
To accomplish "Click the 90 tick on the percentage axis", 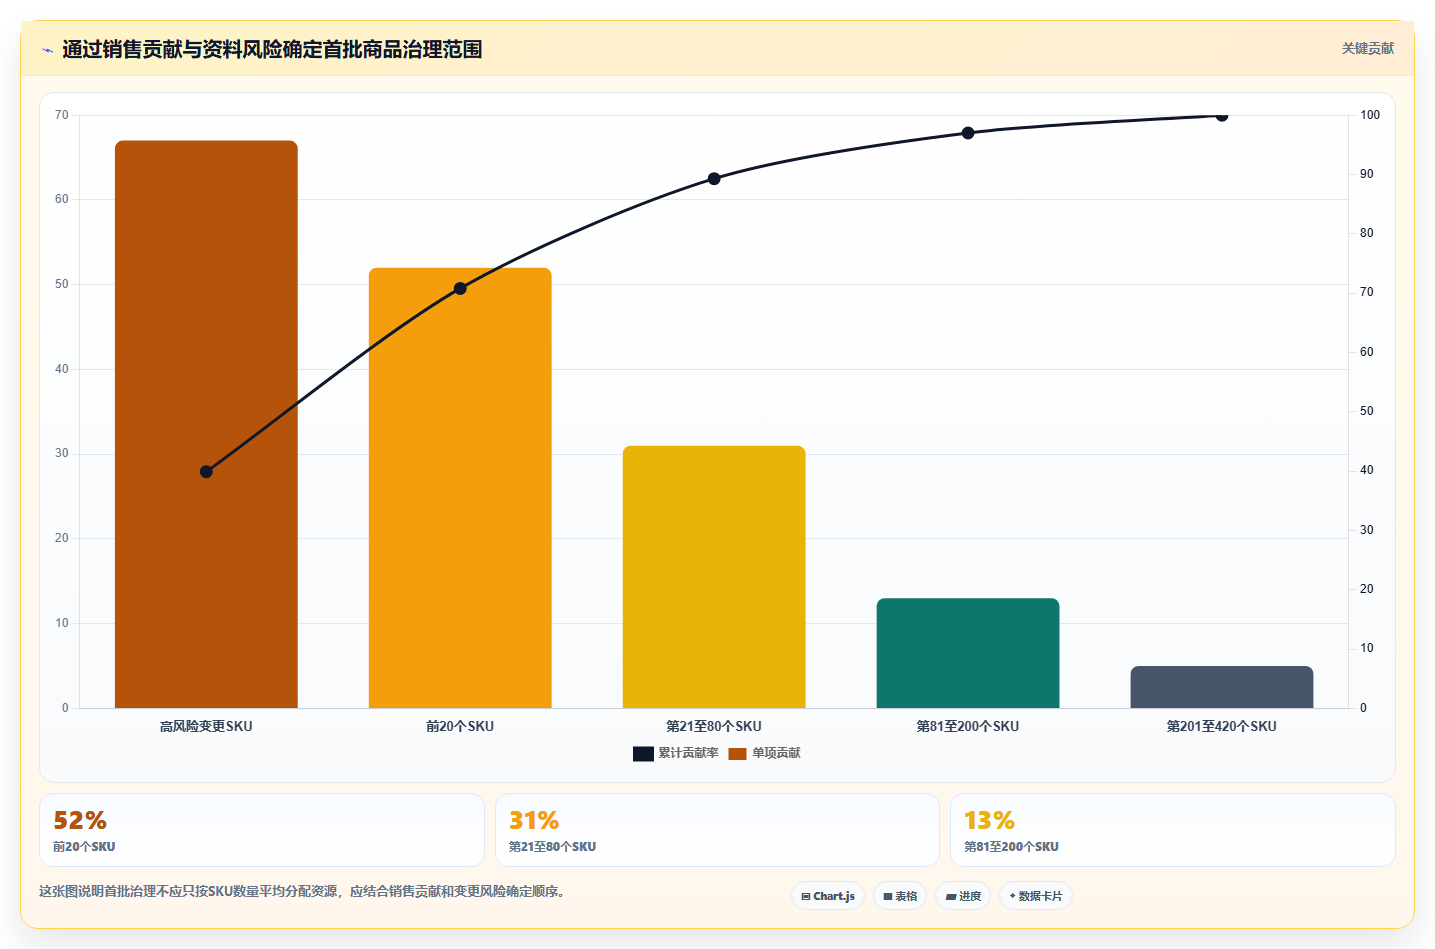I will point(1367,174).
